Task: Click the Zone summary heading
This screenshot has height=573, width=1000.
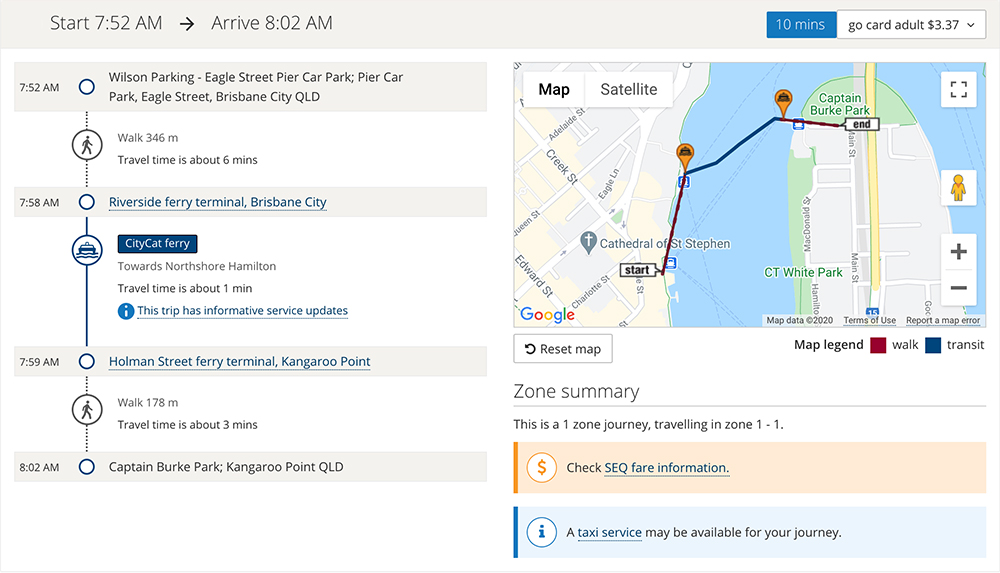Action: coord(576,391)
